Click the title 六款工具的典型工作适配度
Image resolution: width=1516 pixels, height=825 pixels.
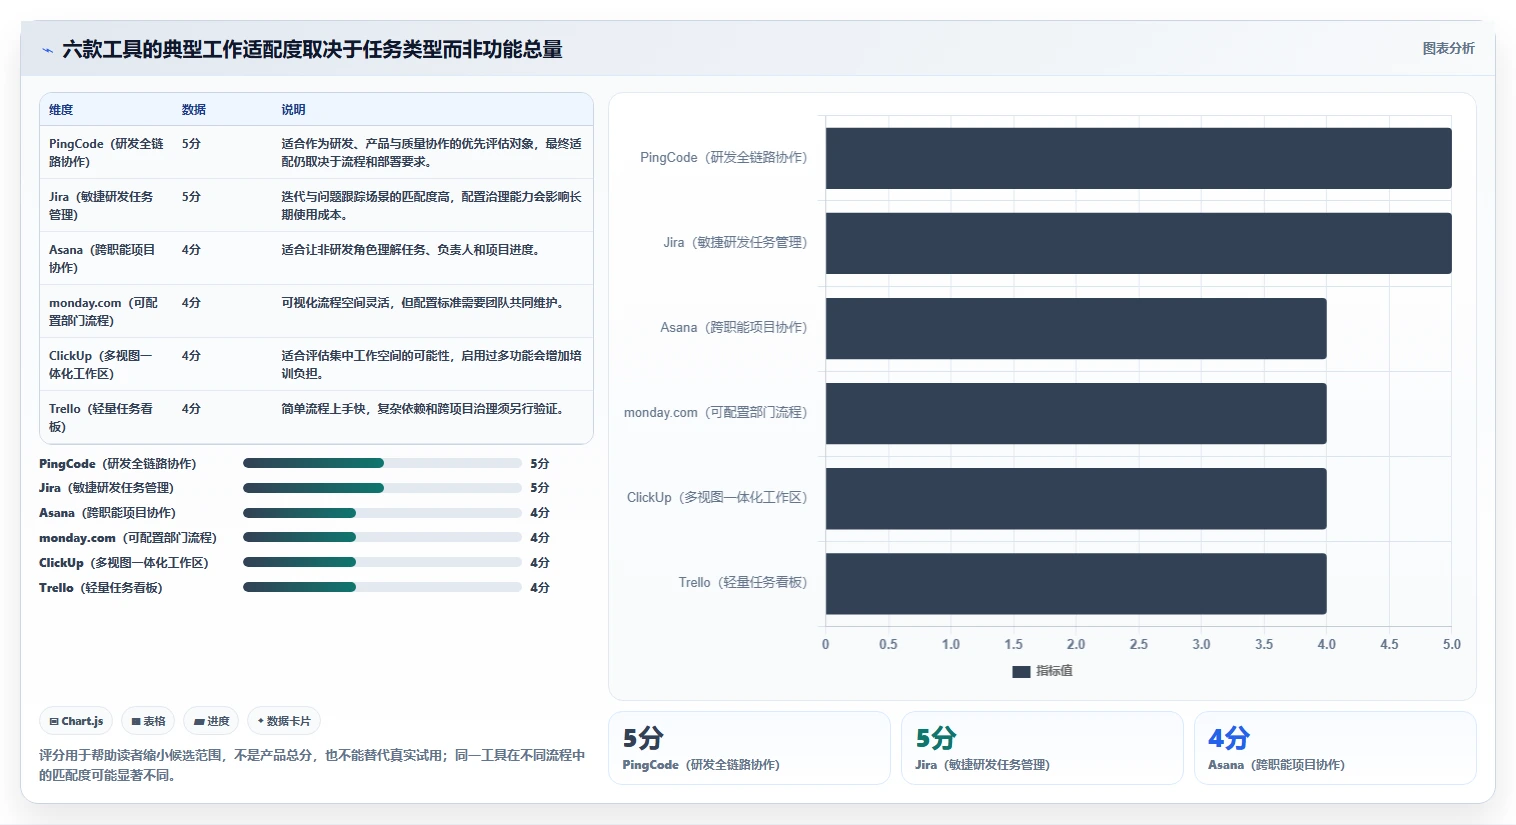pos(312,49)
